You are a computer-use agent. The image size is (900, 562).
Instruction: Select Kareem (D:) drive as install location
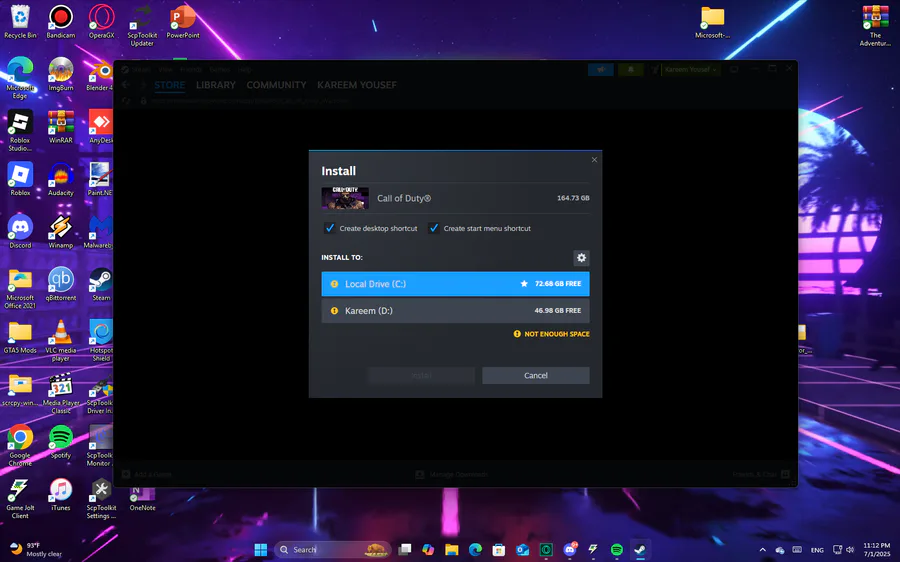[455, 311]
